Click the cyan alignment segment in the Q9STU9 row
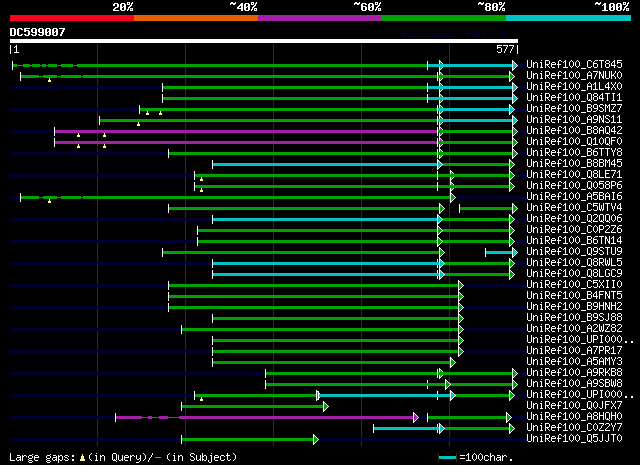 coord(501,253)
